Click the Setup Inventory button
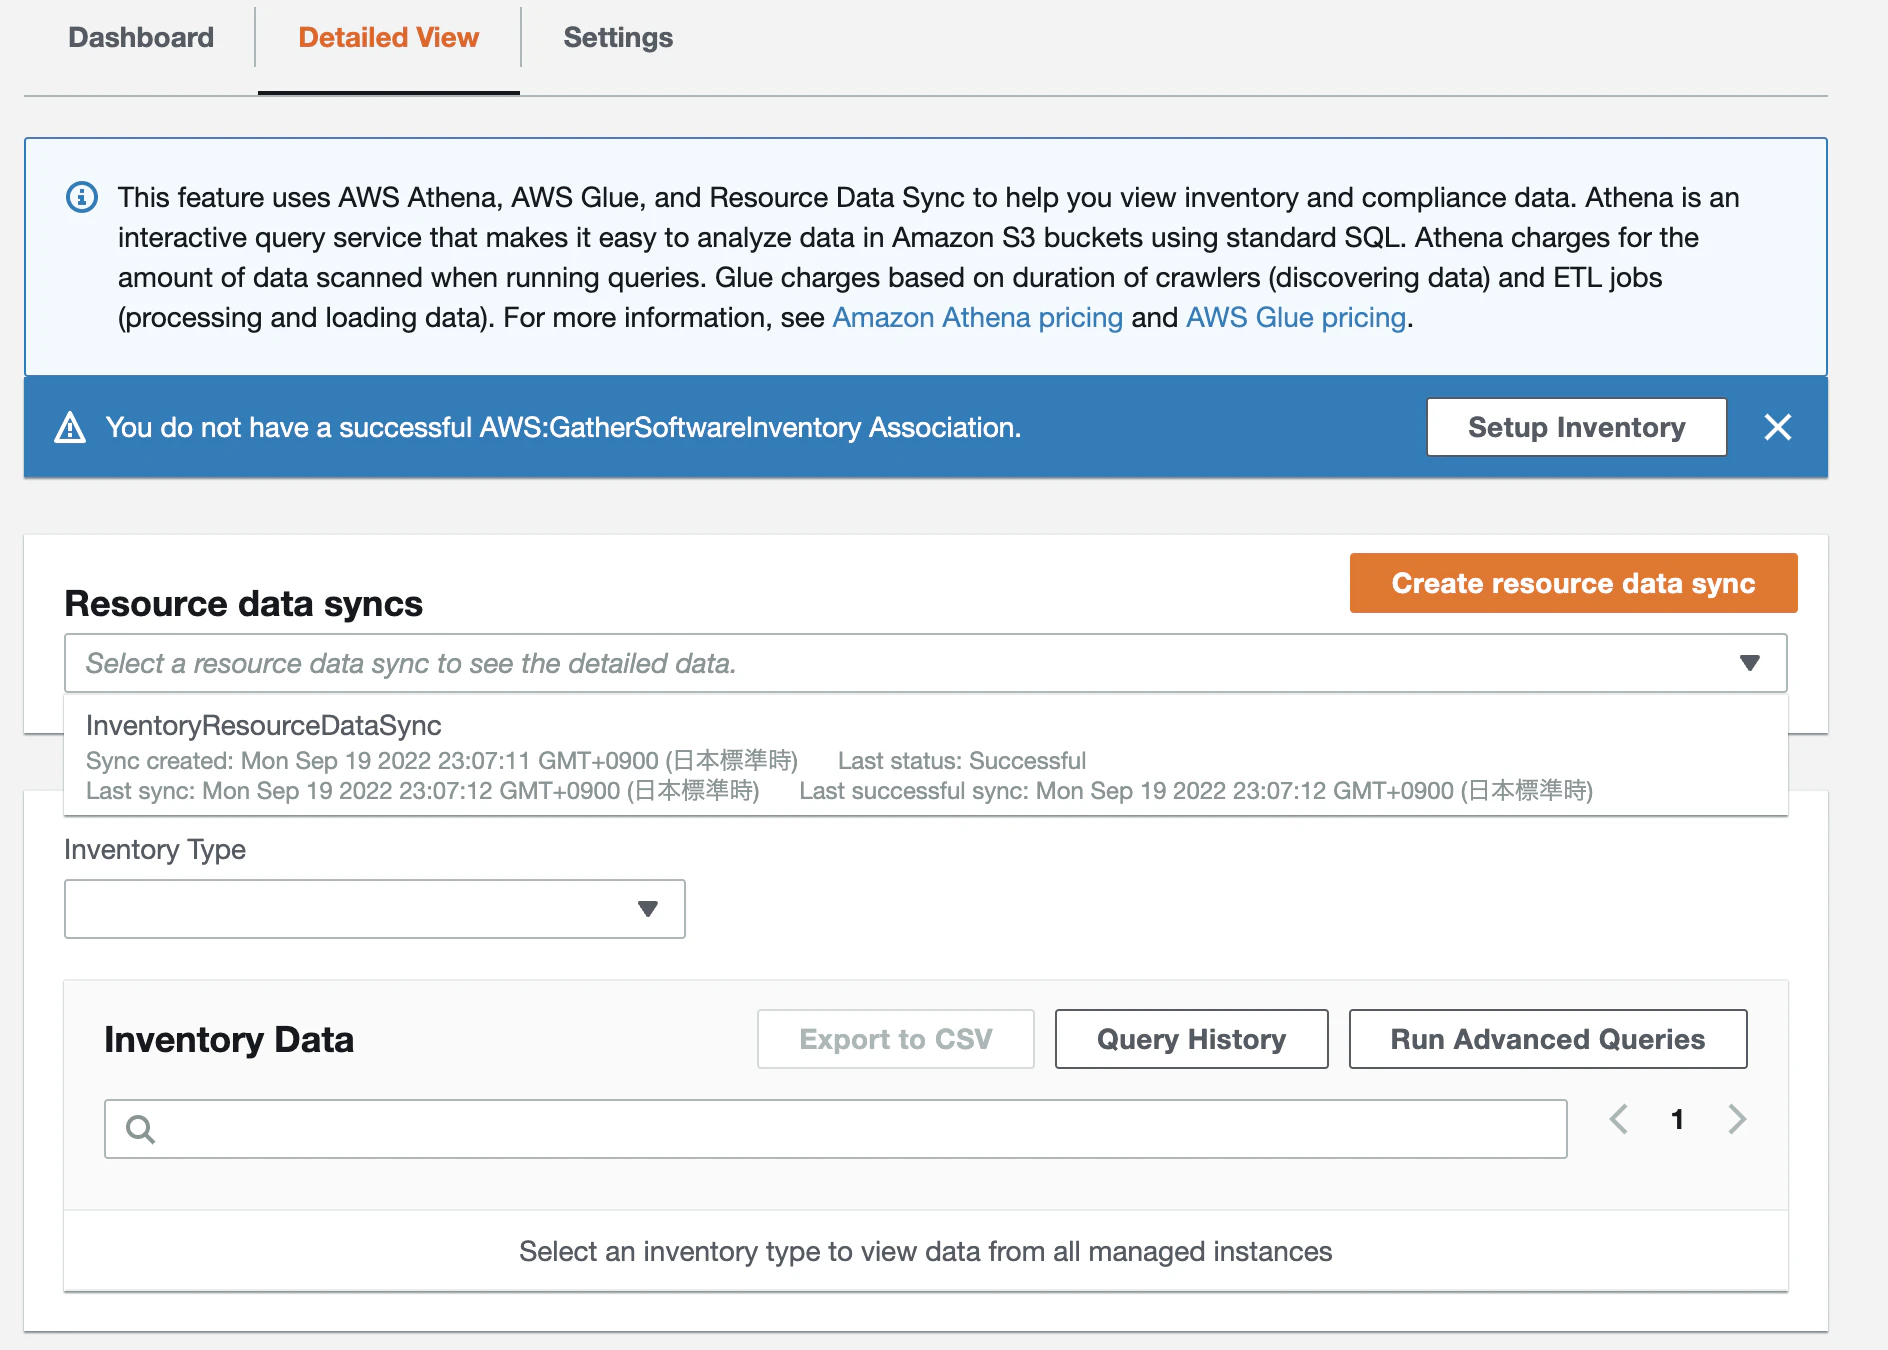 coord(1576,427)
